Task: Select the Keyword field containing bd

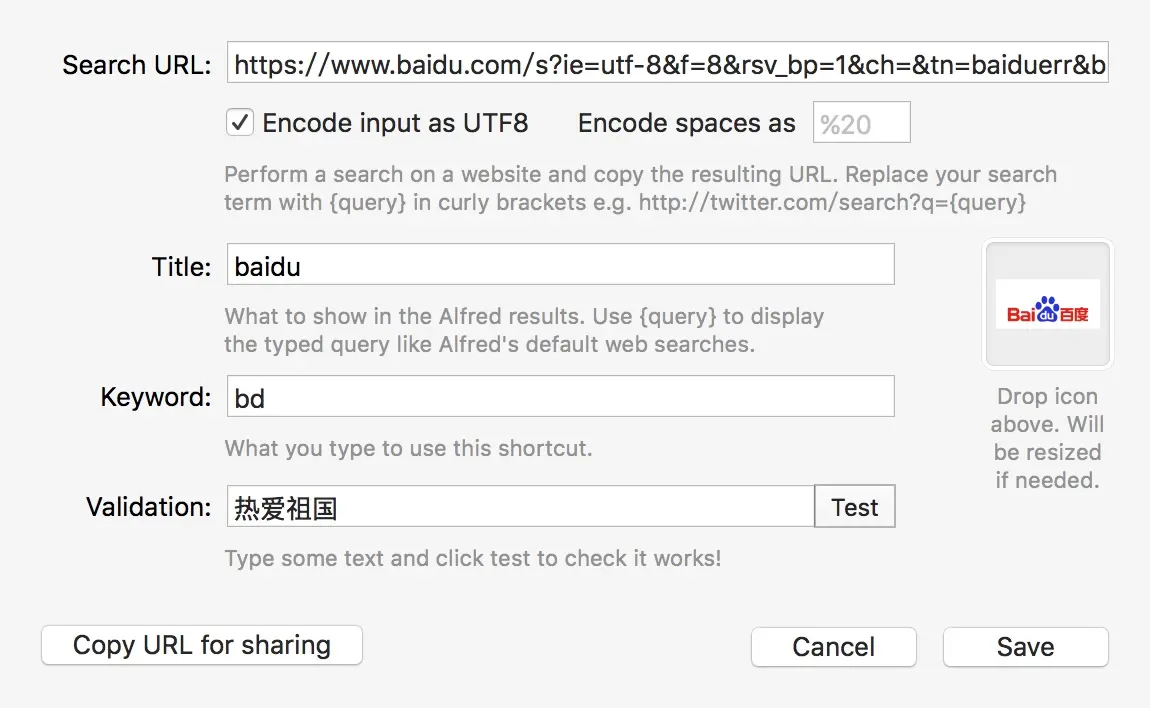Action: pos(560,397)
